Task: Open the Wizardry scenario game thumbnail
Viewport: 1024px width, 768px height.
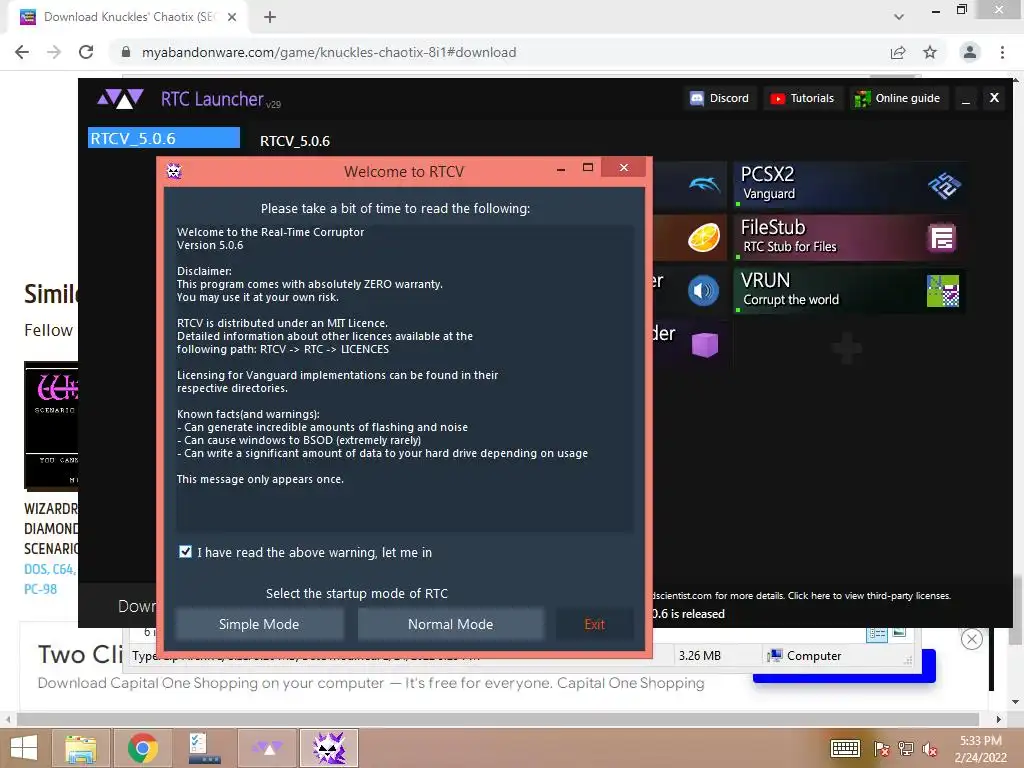Action: click(x=51, y=425)
